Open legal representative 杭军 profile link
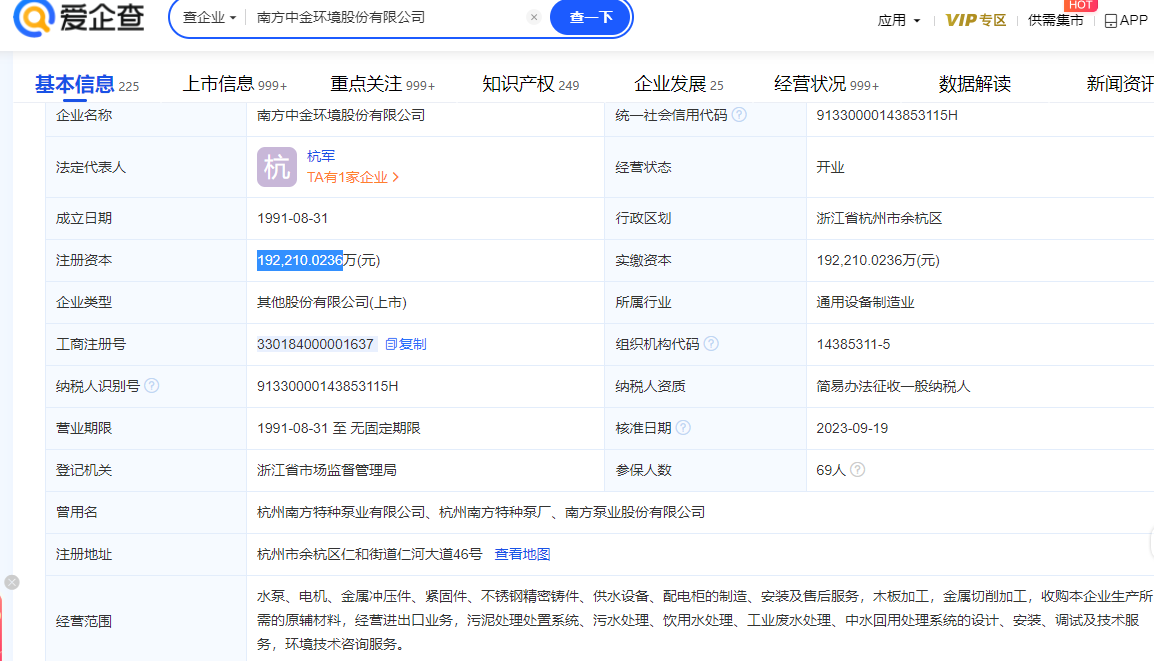Image resolution: width=1154 pixels, height=661 pixels. click(x=321, y=156)
